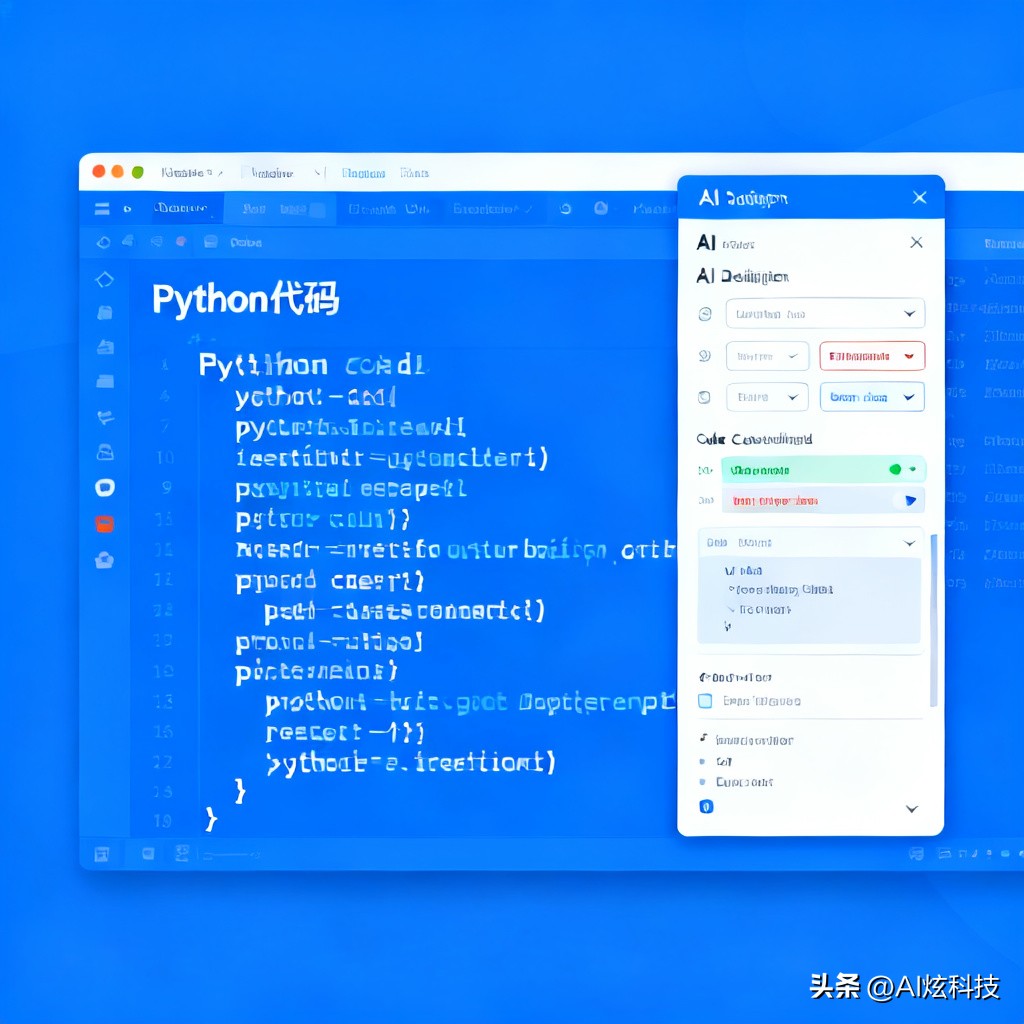Click the bottom-left status bar panel icon
This screenshot has width=1024, height=1024.
[101, 854]
